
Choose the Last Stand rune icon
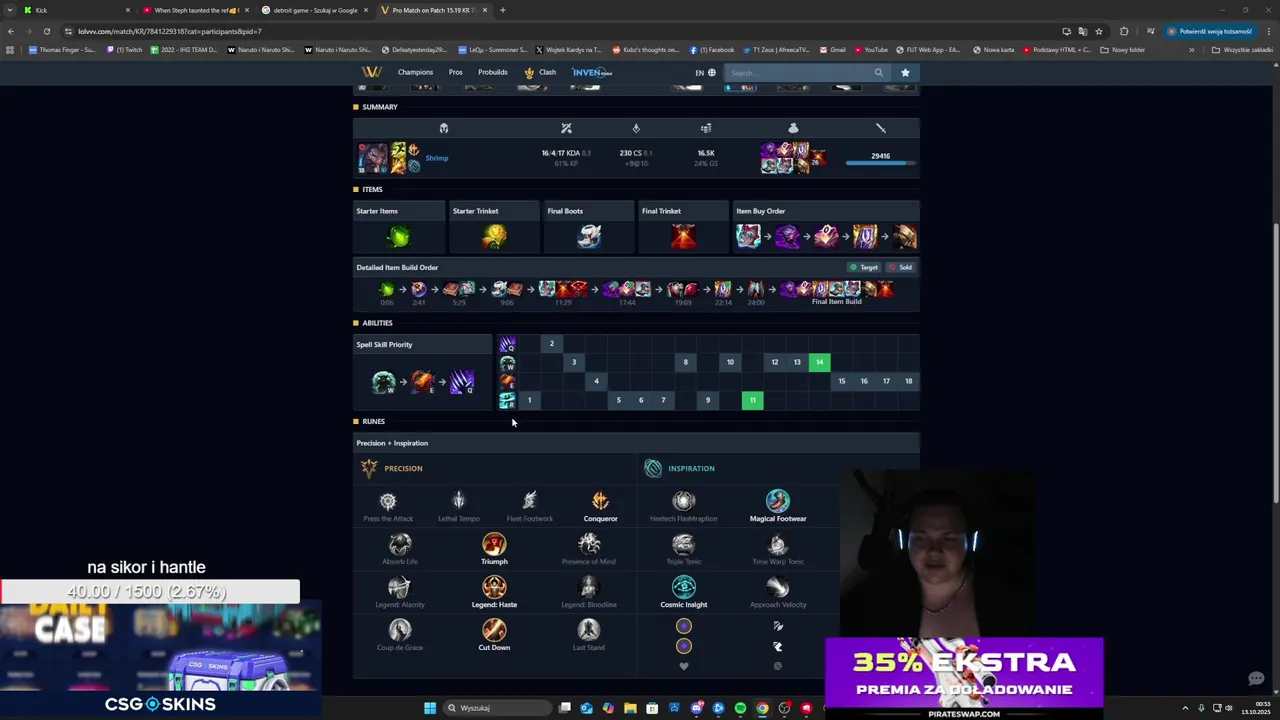click(x=589, y=630)
